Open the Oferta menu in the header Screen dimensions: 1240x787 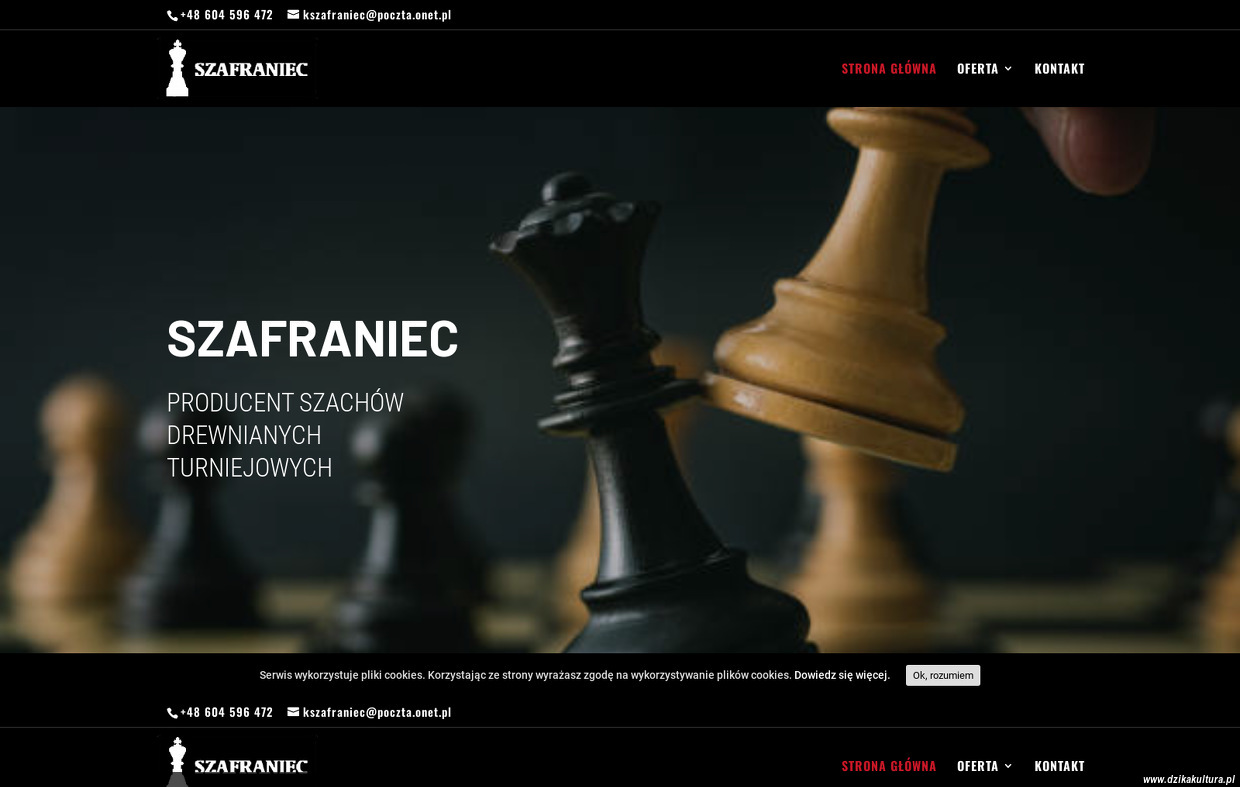978,68
